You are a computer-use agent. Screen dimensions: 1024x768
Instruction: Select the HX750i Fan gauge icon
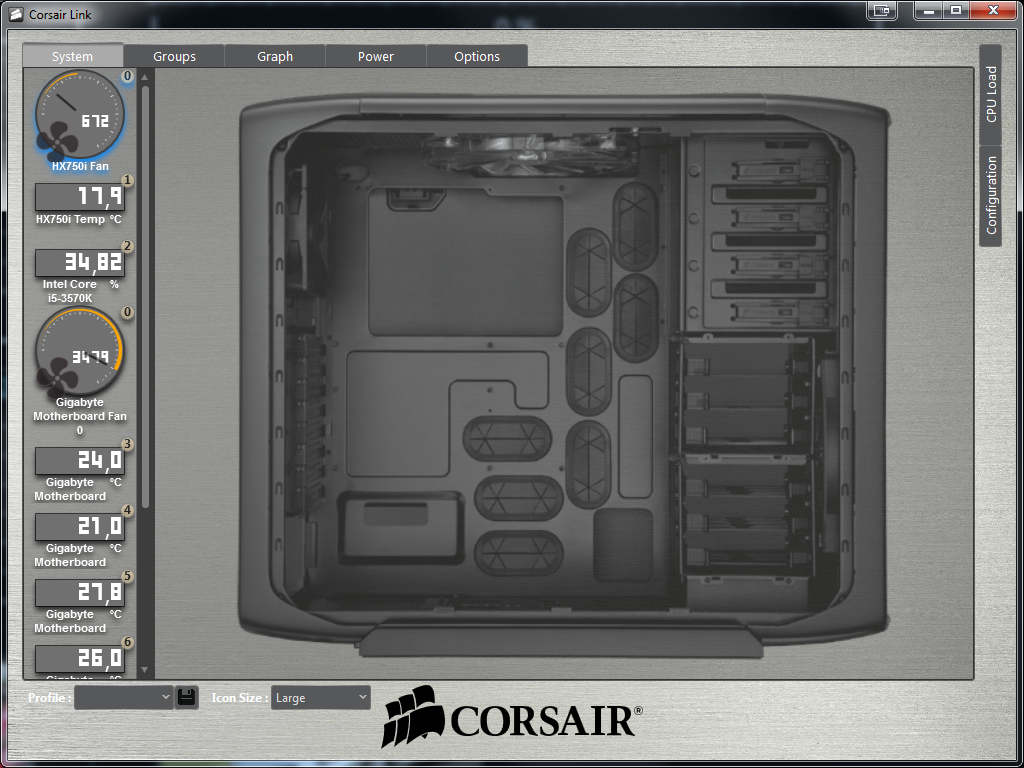(79, 116)
